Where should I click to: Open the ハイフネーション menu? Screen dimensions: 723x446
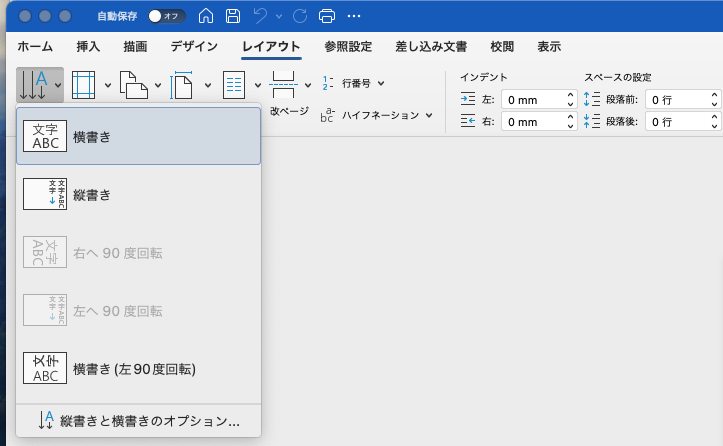point(387,115)
